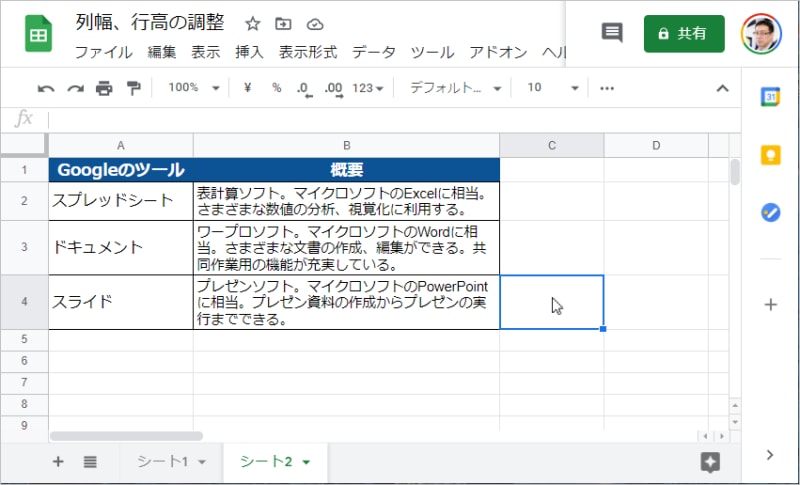Print the spreadsheet

coord(104,89)
